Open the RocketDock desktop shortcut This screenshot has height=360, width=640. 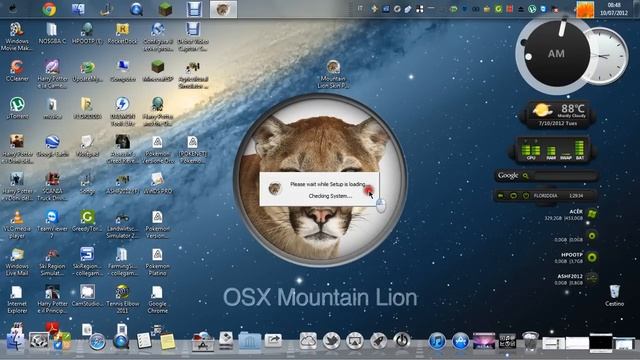[122, 33]
